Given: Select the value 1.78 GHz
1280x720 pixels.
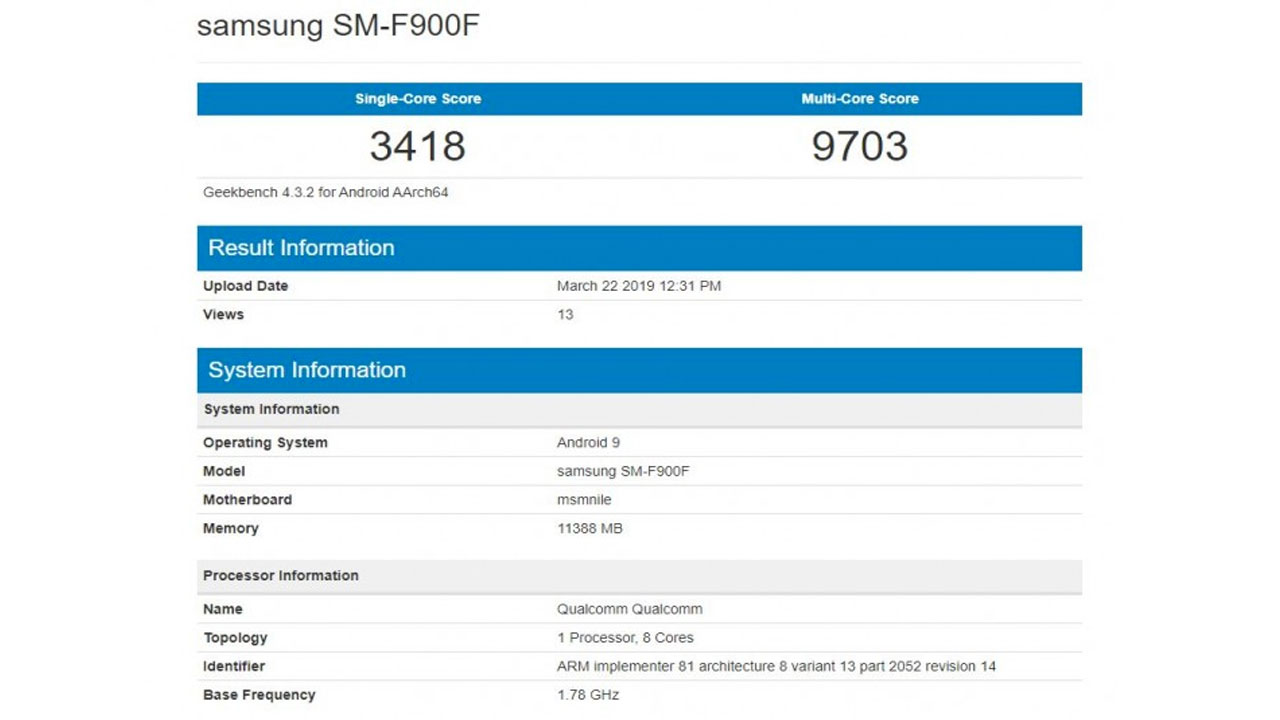Looking at the screenshot, I should (588, 695).
